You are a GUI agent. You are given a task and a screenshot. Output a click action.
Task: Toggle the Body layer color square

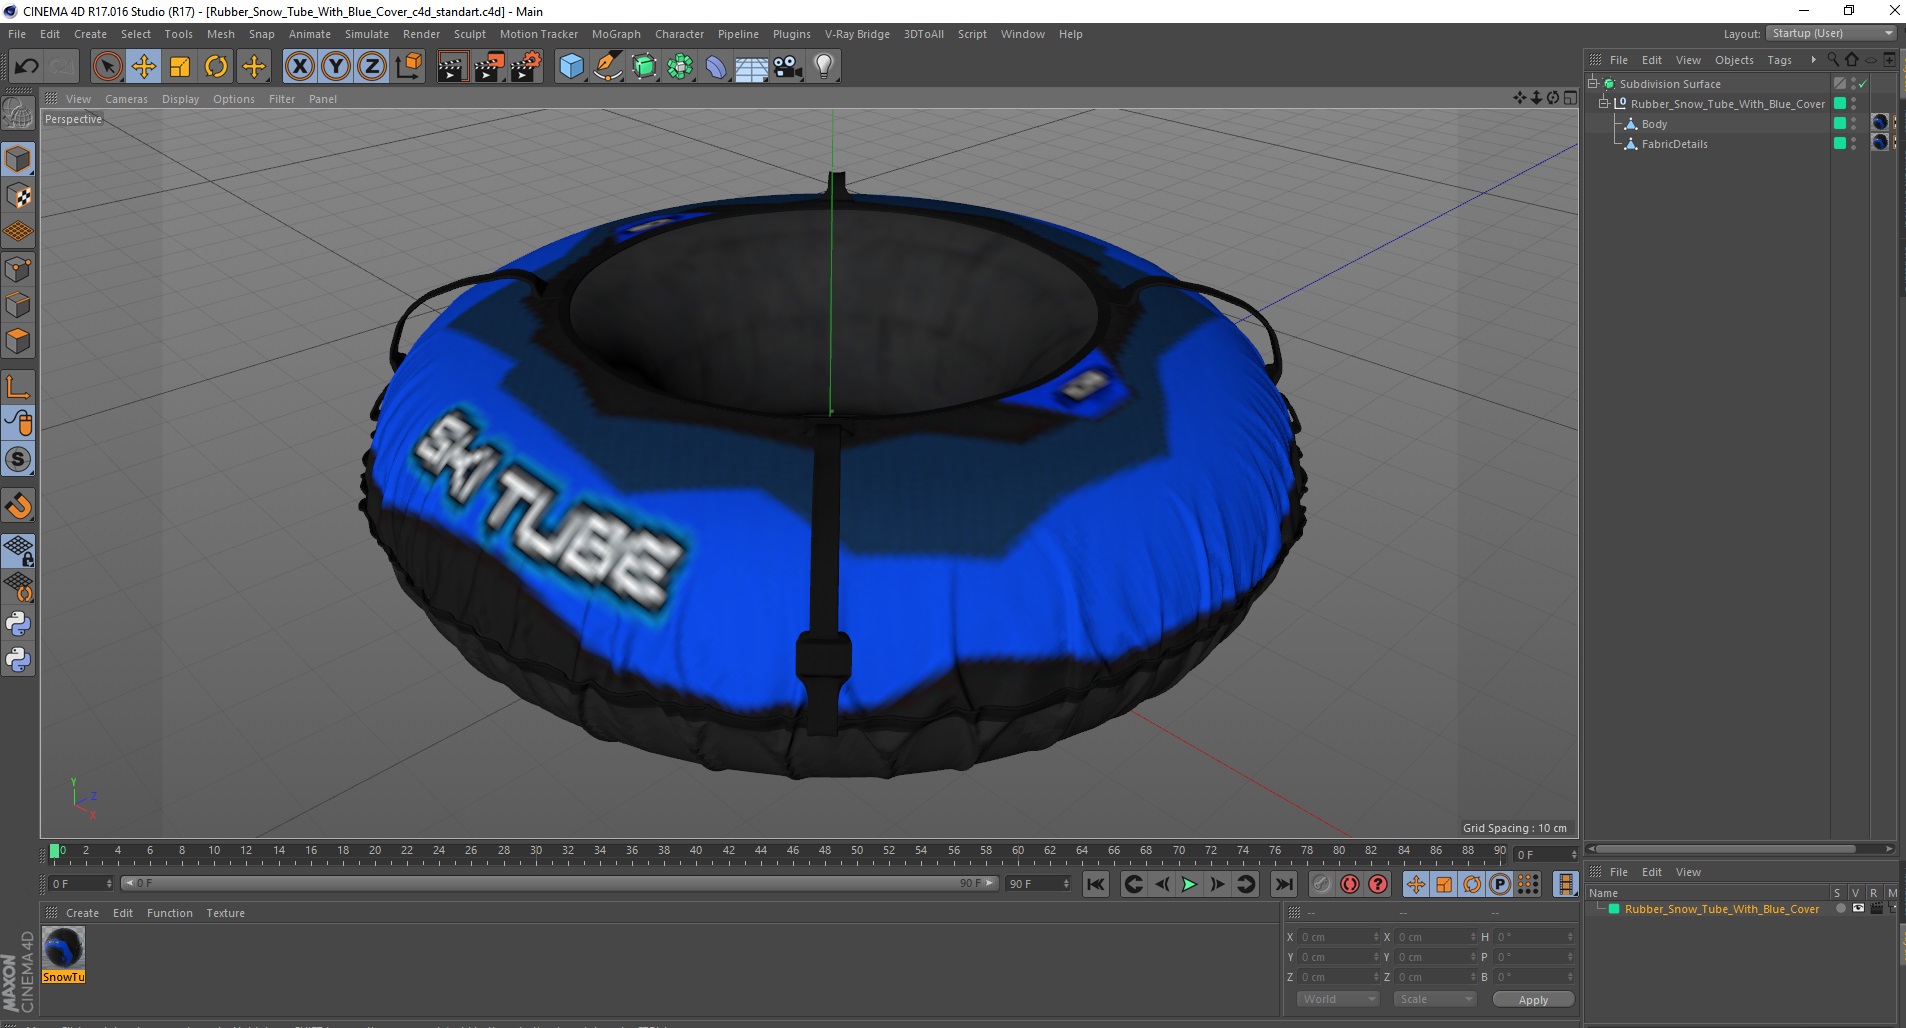(1839, 123)
